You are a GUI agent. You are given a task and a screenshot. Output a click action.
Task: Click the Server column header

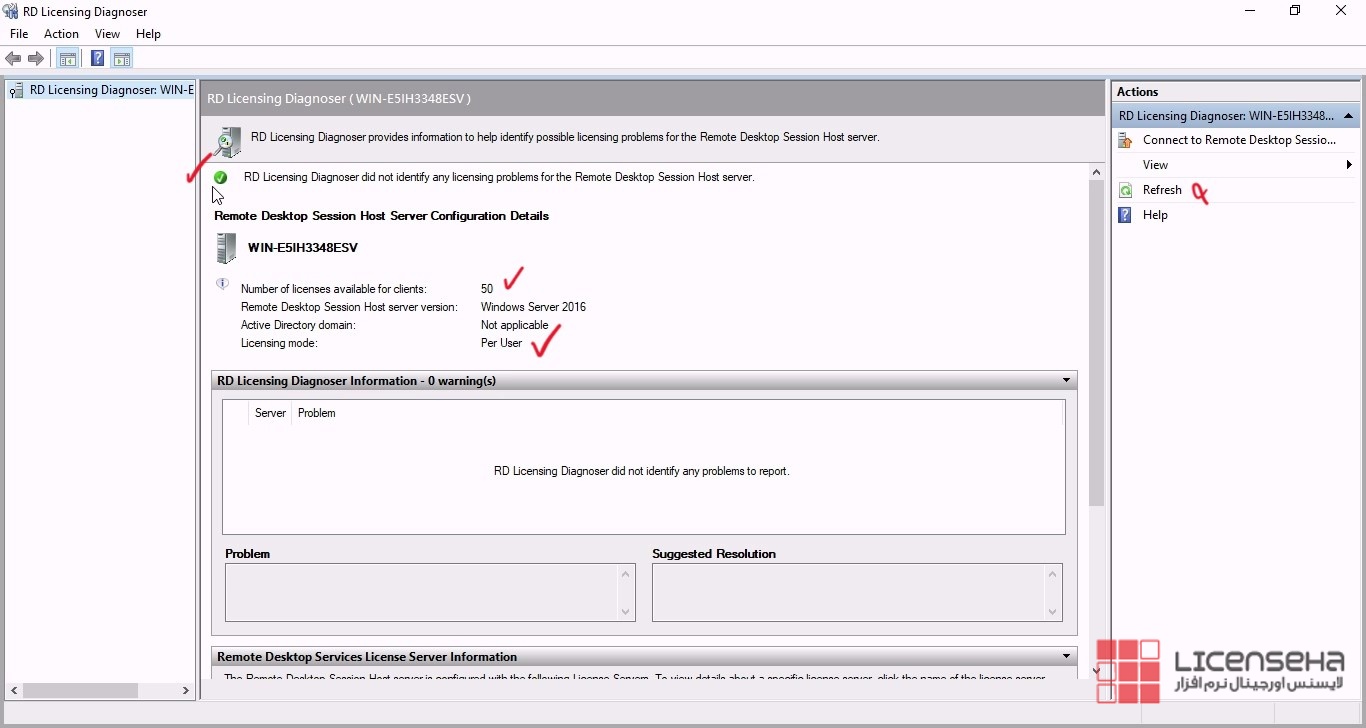(x=270, y=413)
